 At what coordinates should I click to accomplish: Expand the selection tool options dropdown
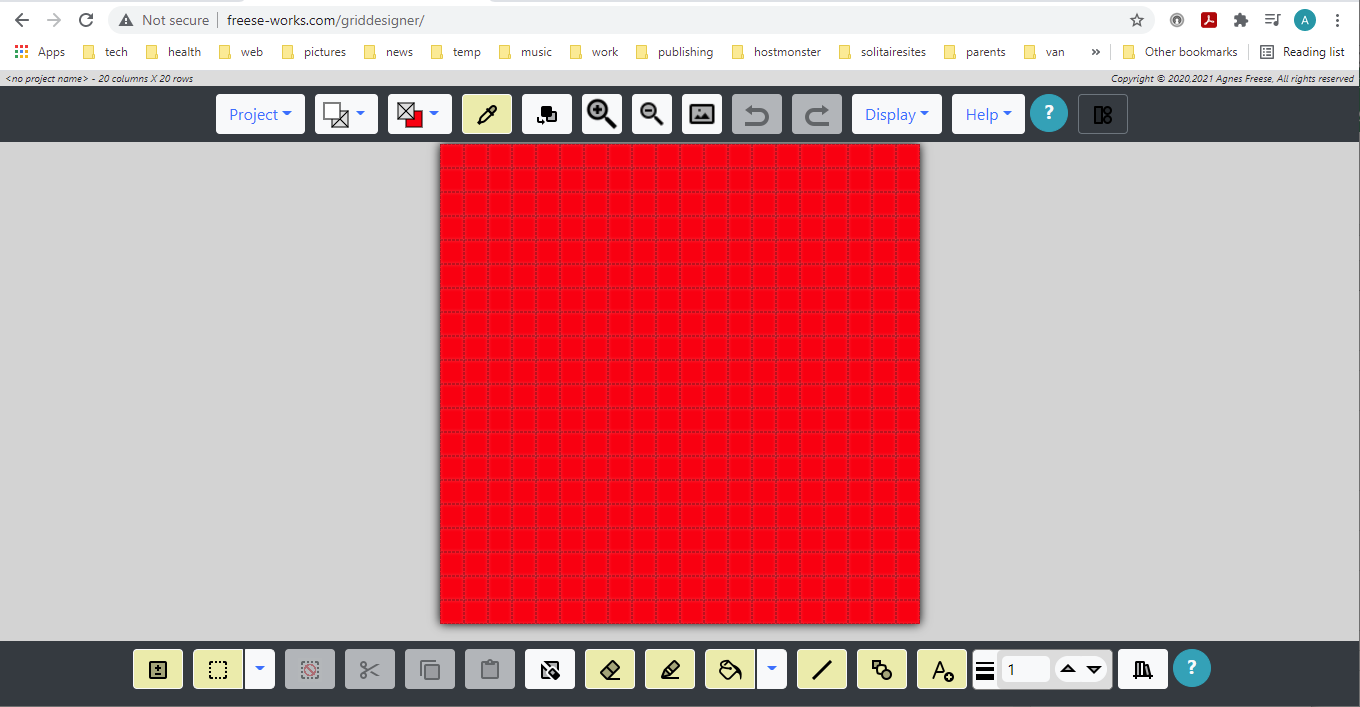[260, 668]
